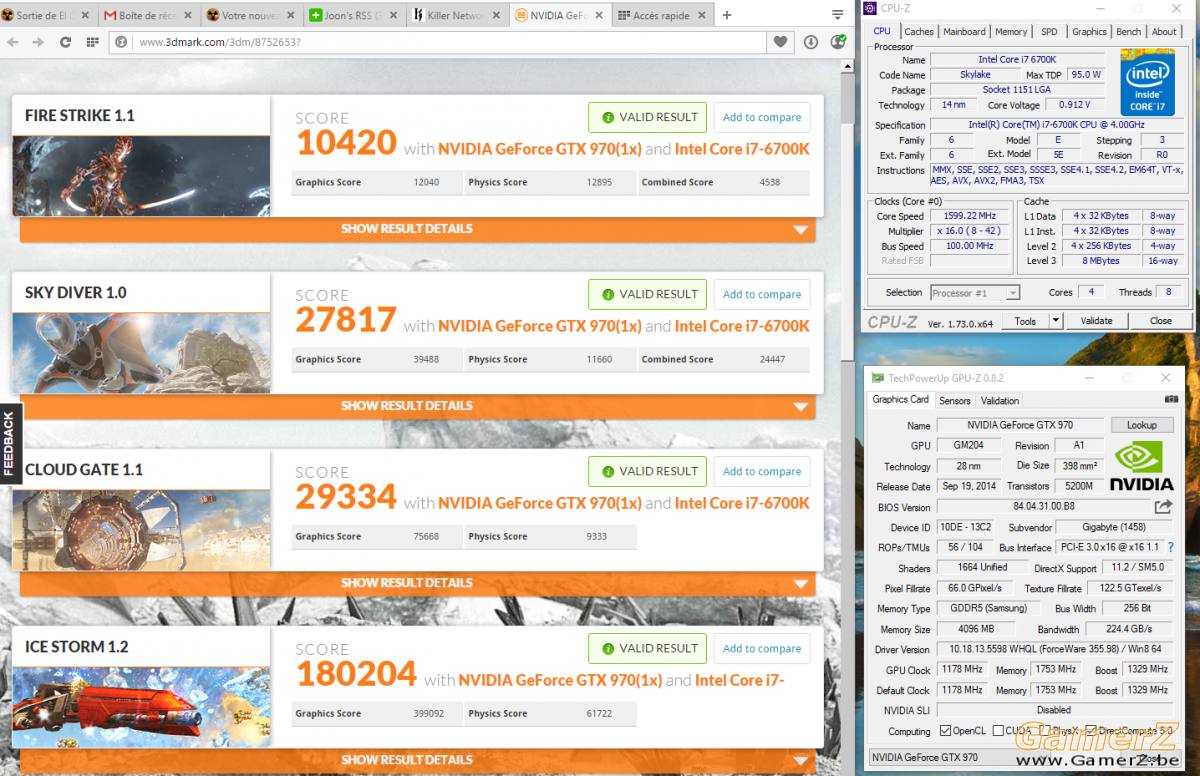Open the tab menu icon at top right

coord(837,15)
